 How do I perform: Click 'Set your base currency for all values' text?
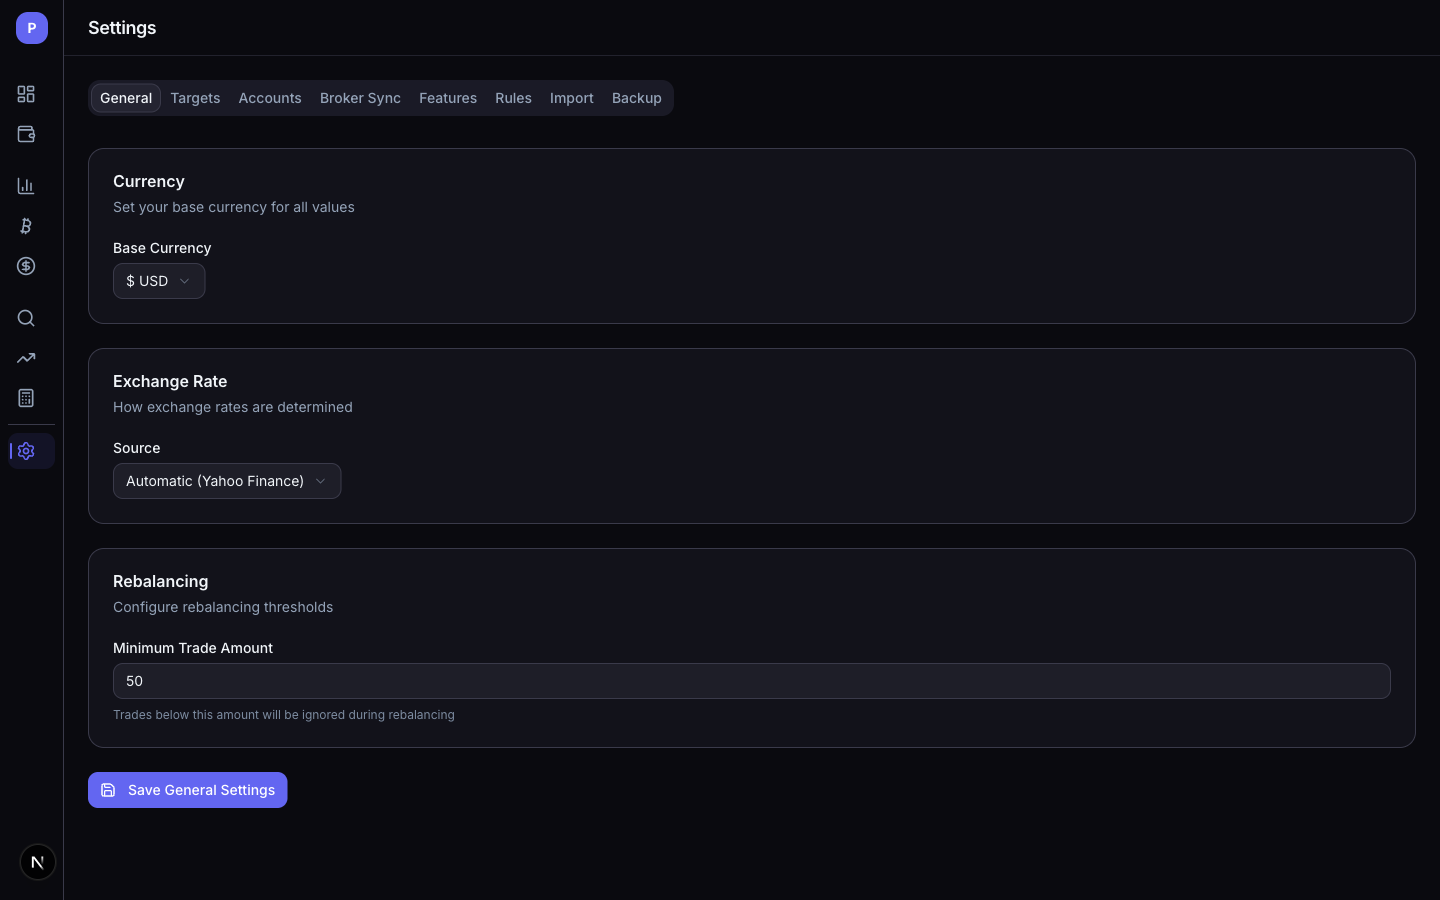pyautogui.click(x=234, y=207)
